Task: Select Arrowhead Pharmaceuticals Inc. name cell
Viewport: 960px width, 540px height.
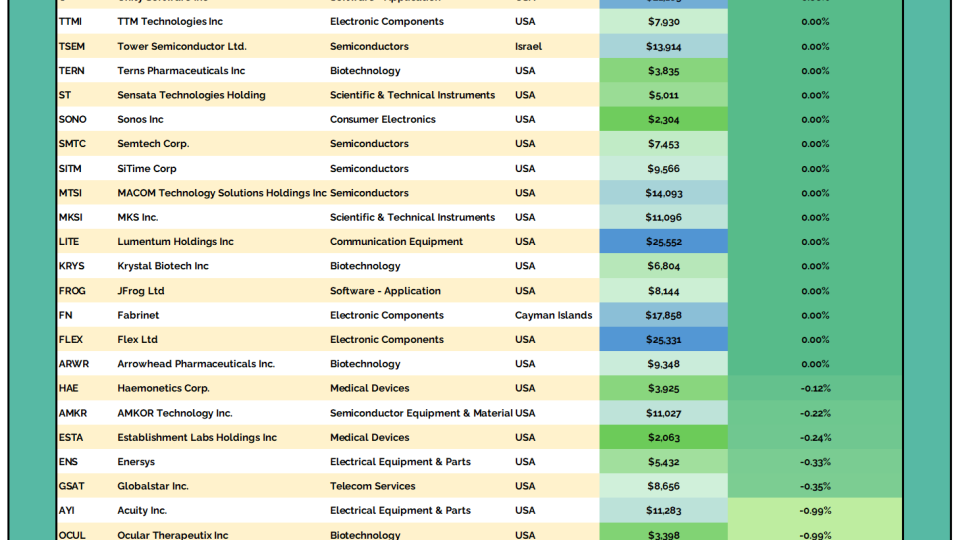Action: (195, 364)
